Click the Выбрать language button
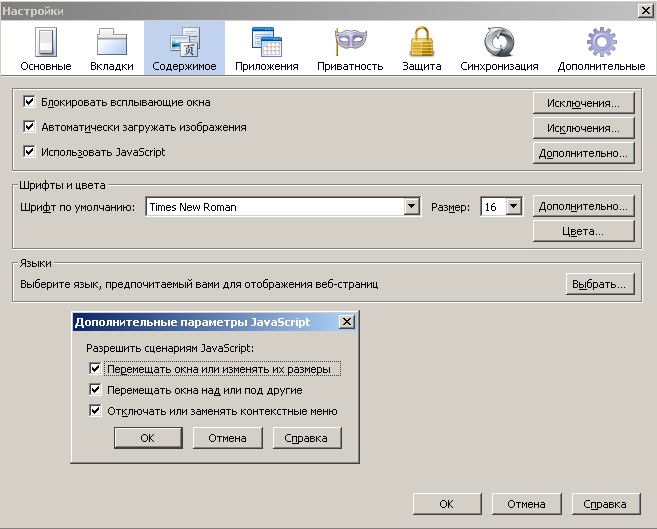 (x=600, y=284)
